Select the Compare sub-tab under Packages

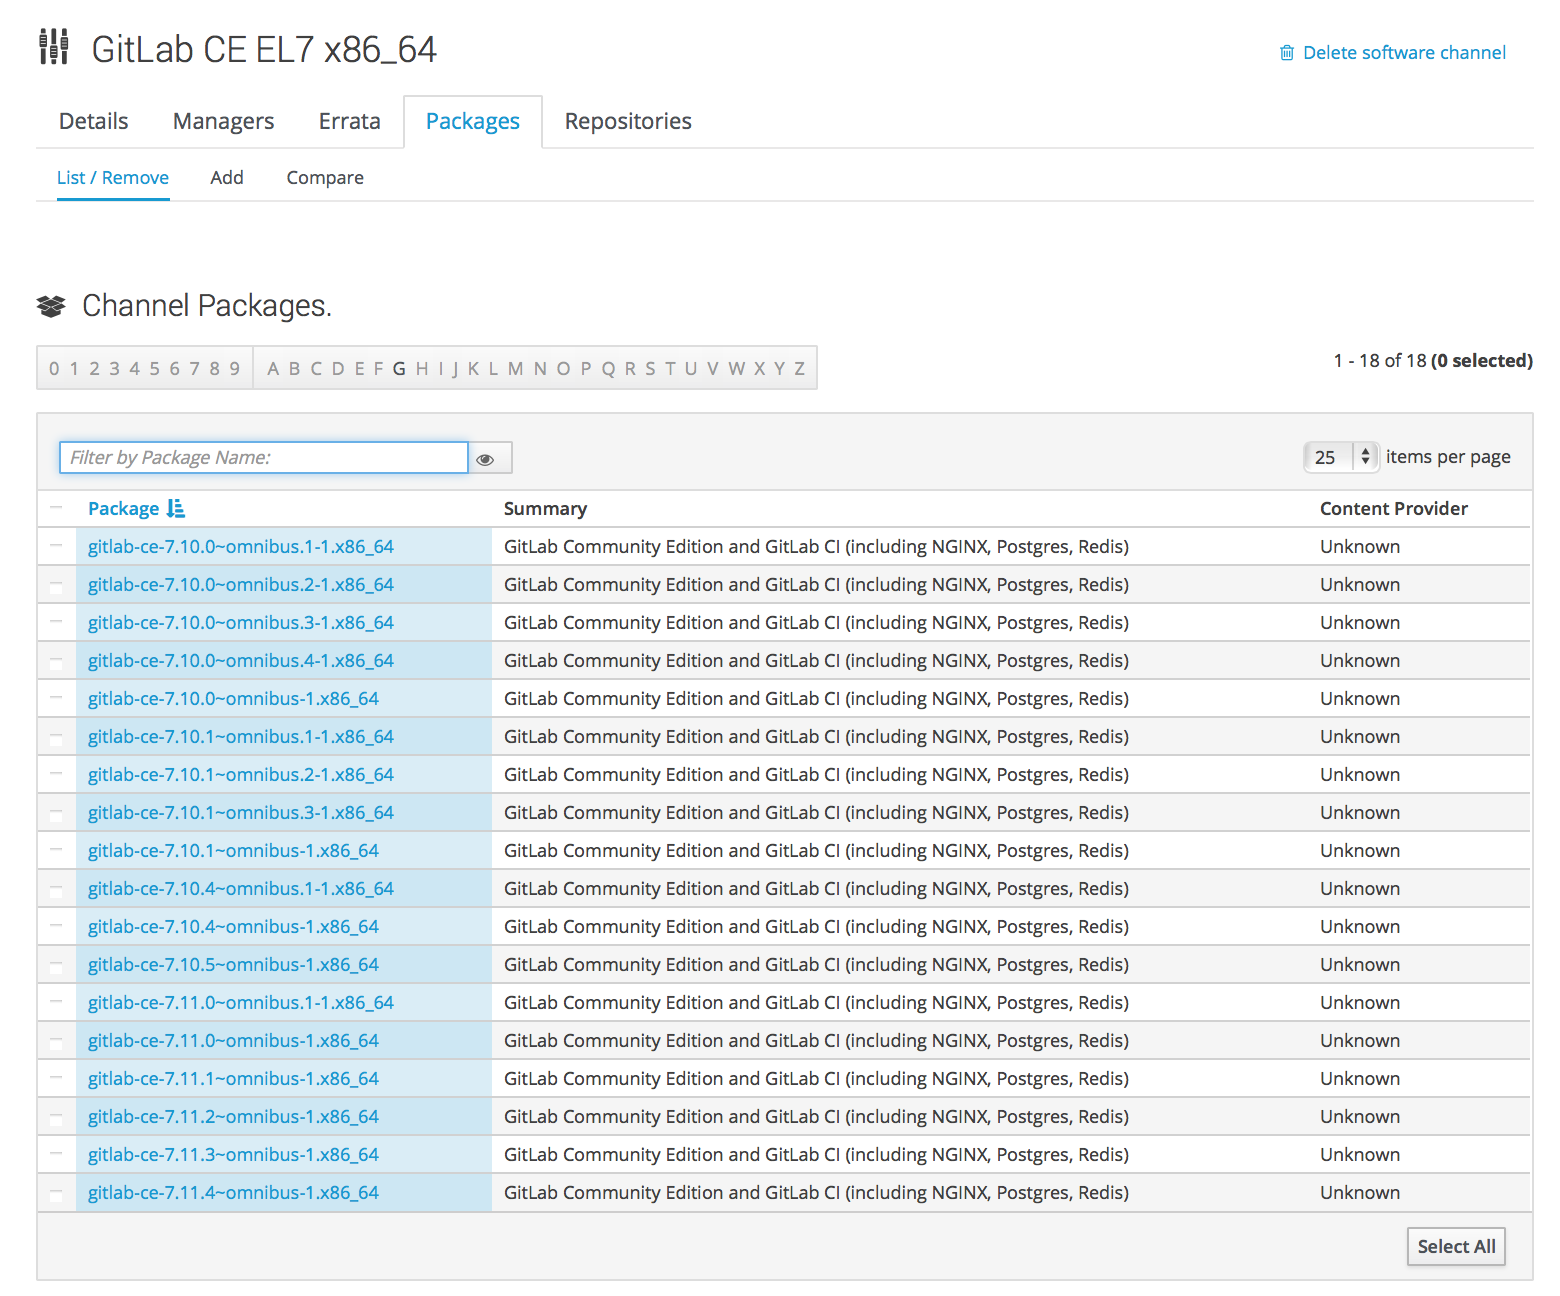[324, 177]
